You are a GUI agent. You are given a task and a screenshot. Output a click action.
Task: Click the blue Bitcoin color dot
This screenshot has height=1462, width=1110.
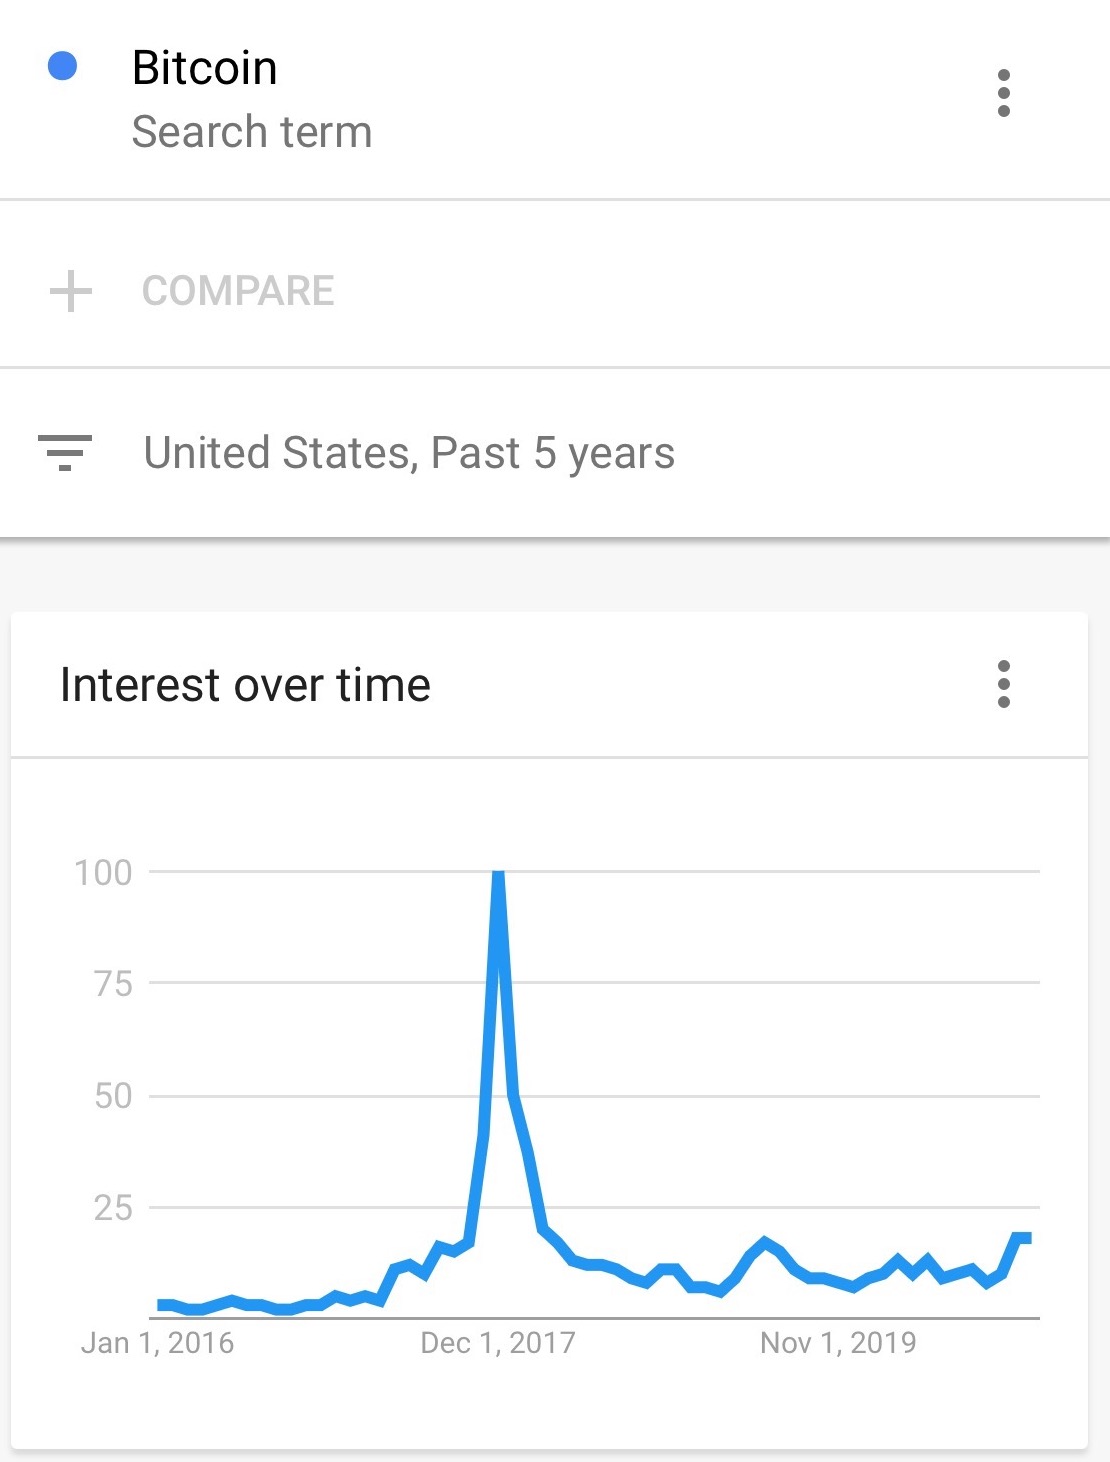click(63, 66)
